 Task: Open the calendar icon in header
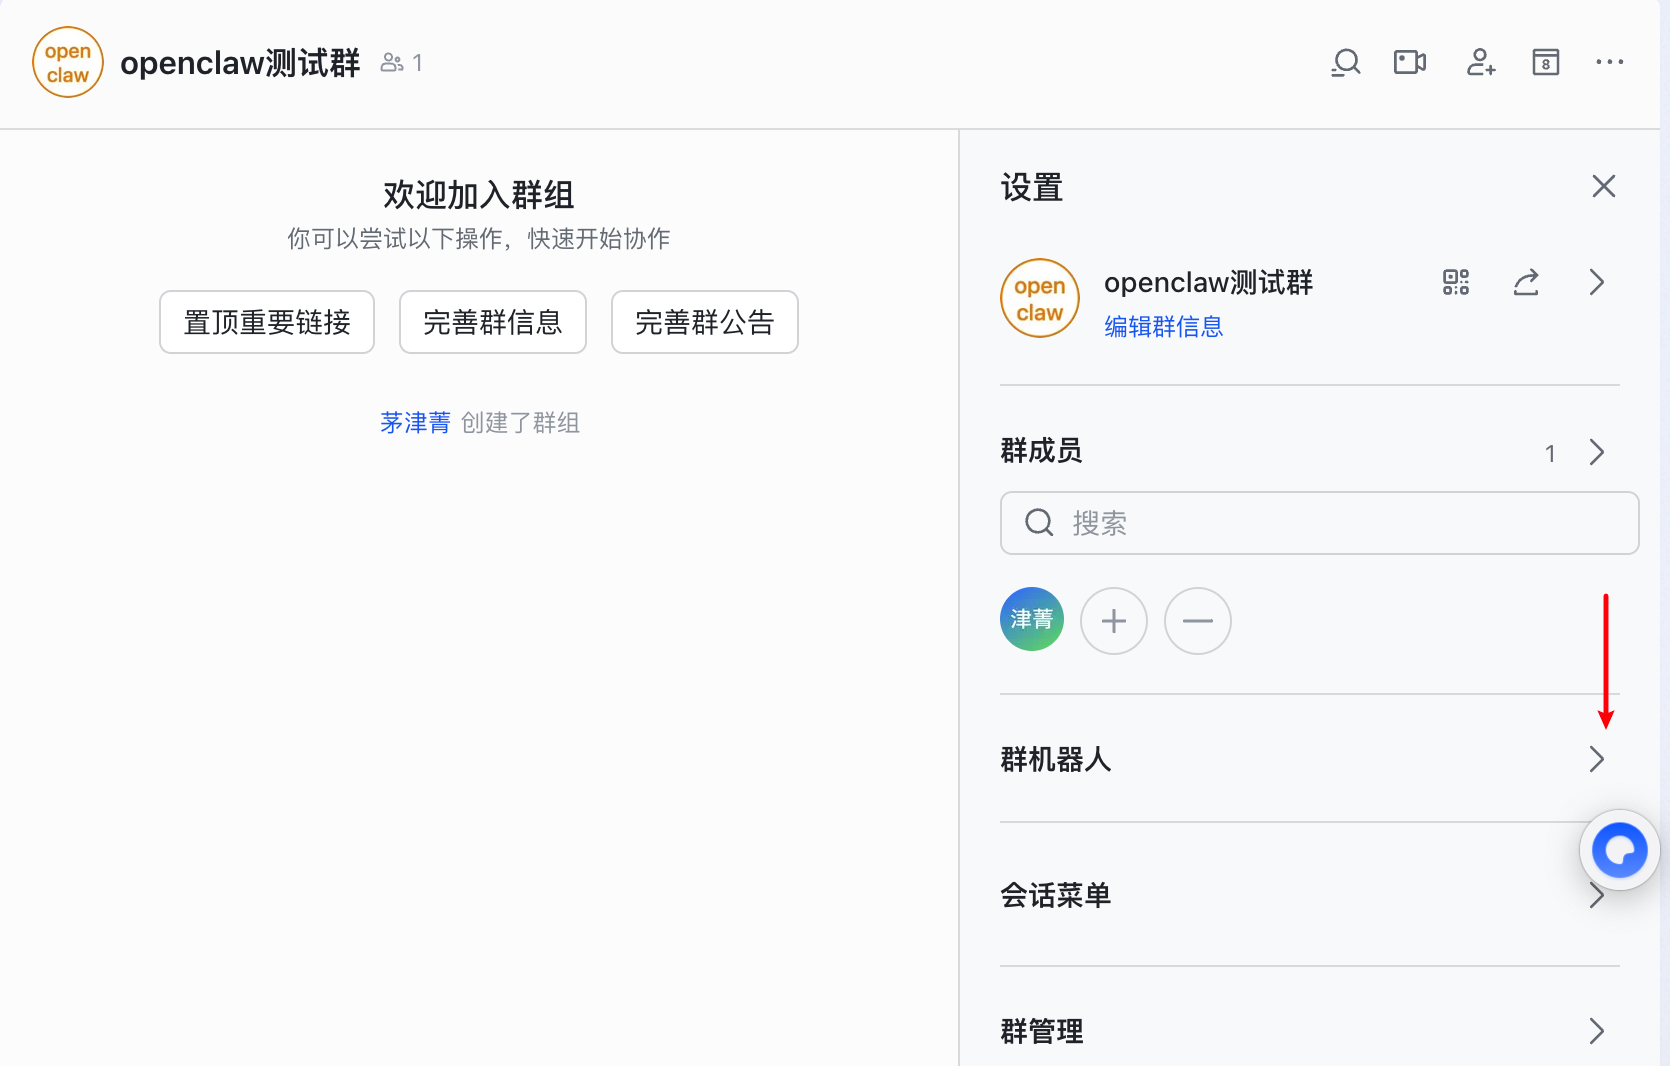click(x=1546, y=63)
